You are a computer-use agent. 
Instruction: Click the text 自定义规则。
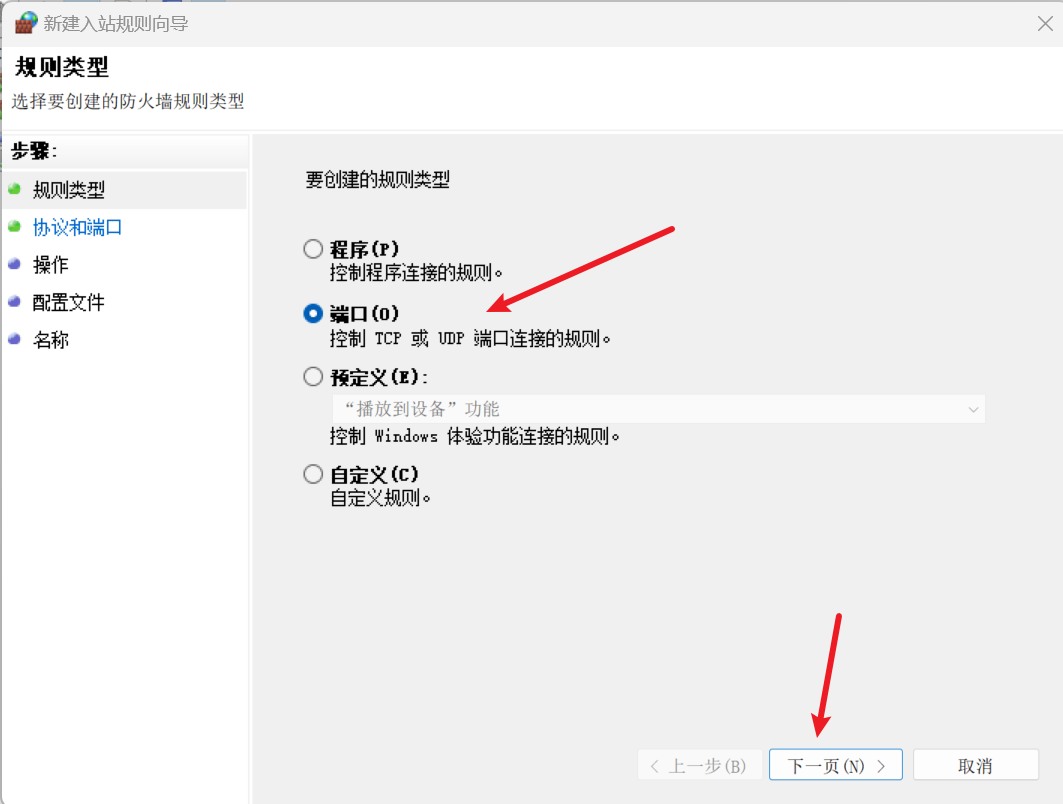380,498
